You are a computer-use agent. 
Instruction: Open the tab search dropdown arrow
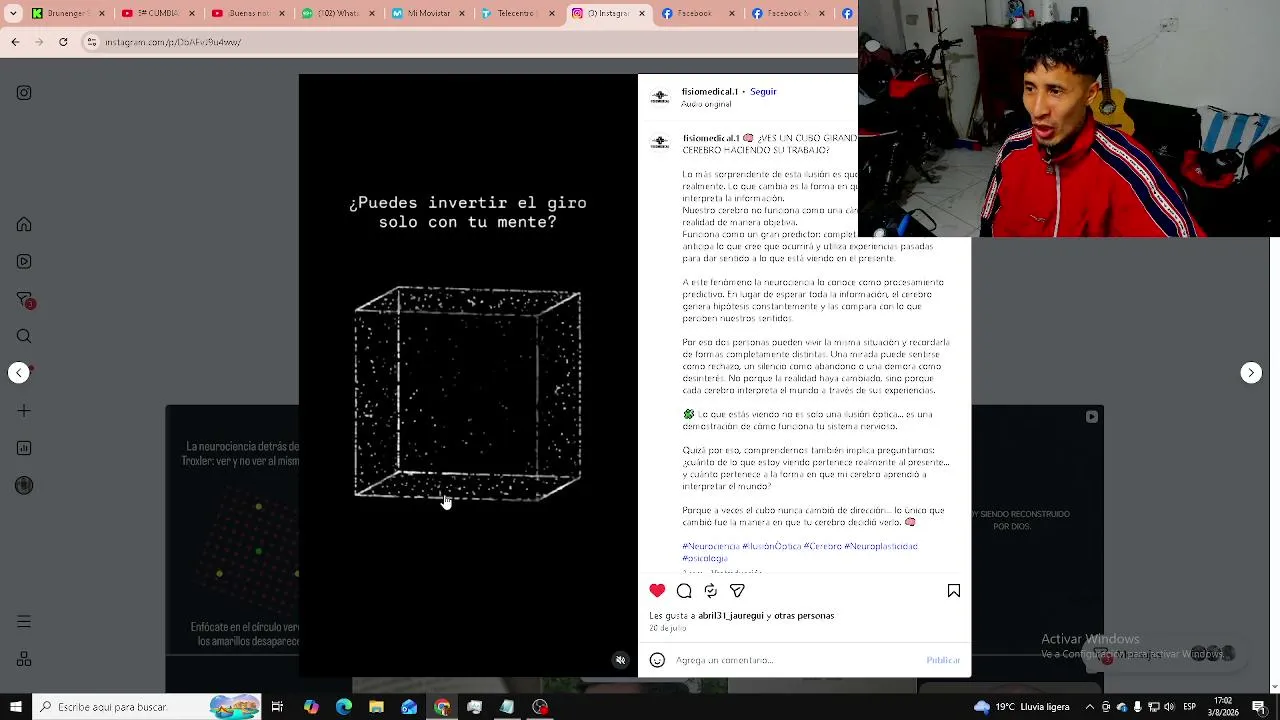point(11,13)
